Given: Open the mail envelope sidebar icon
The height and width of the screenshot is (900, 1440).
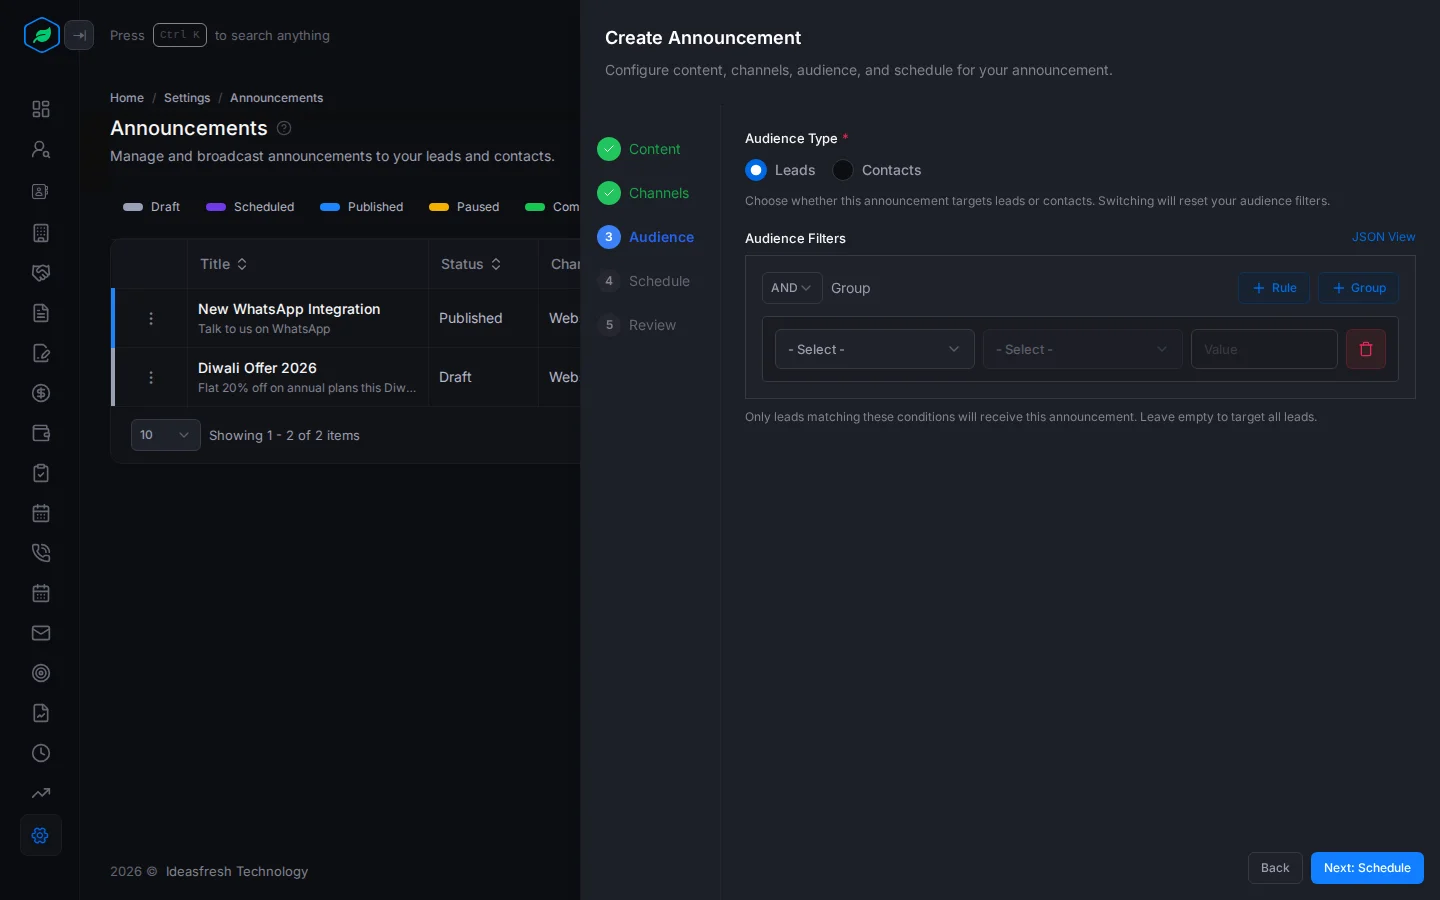Looking at the screenshot, I should tap(41, 633).
